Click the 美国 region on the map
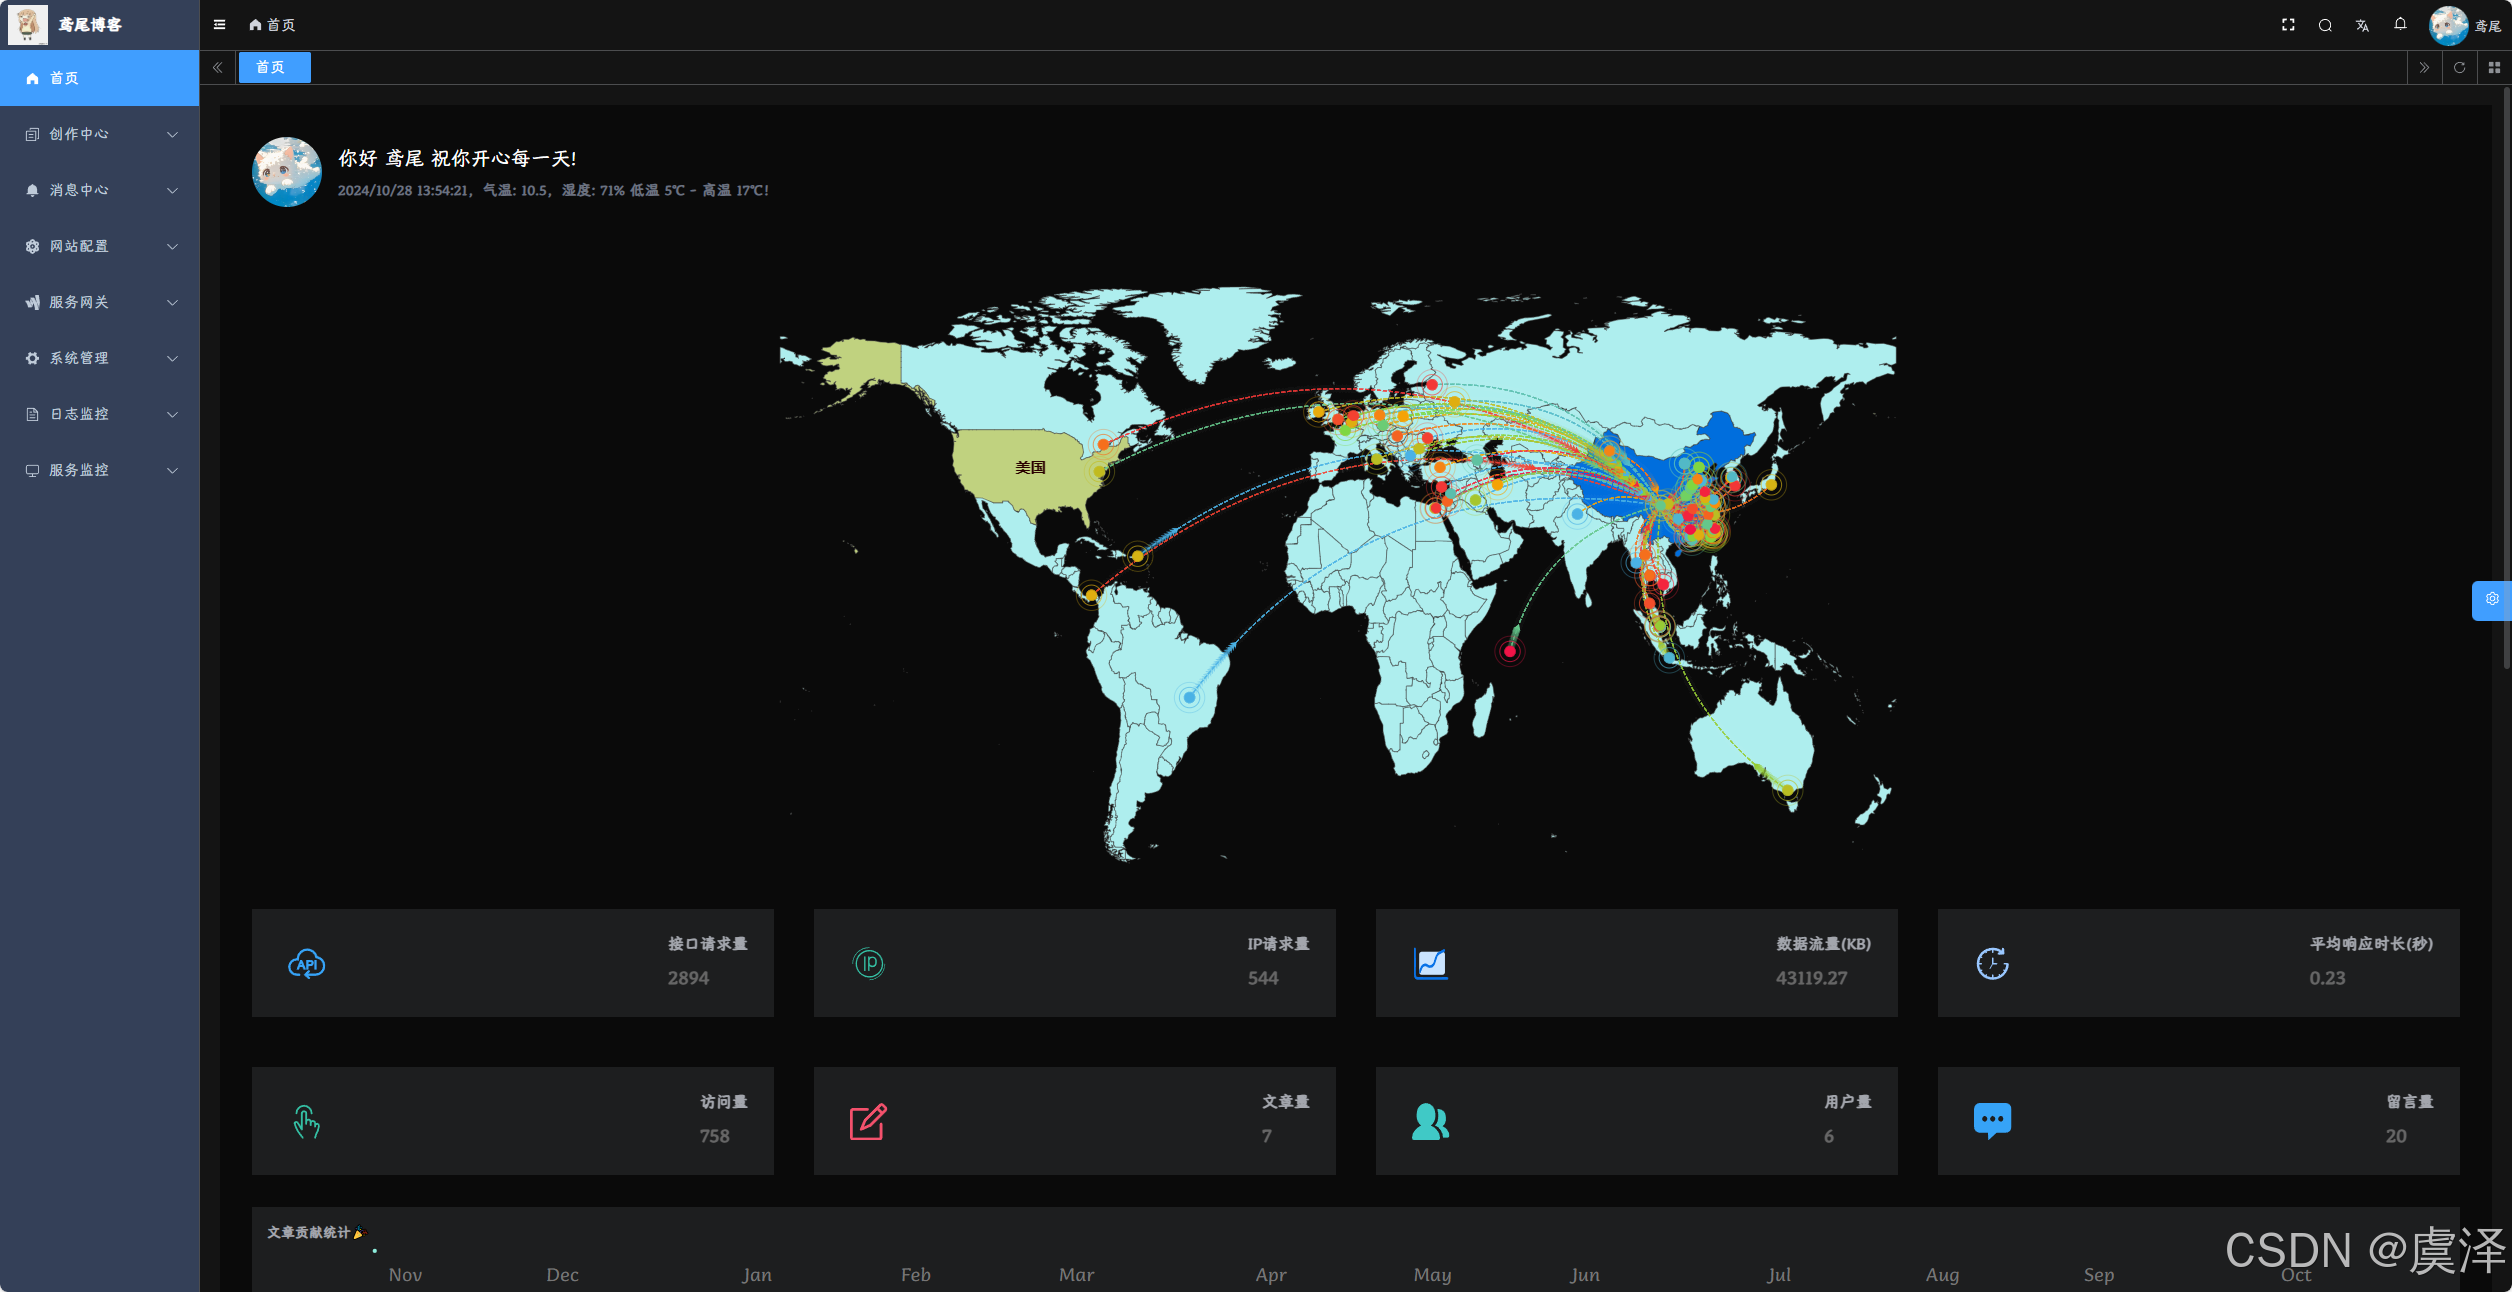This screenshot has width=2512, height=1292. [x=1030, y=468]
